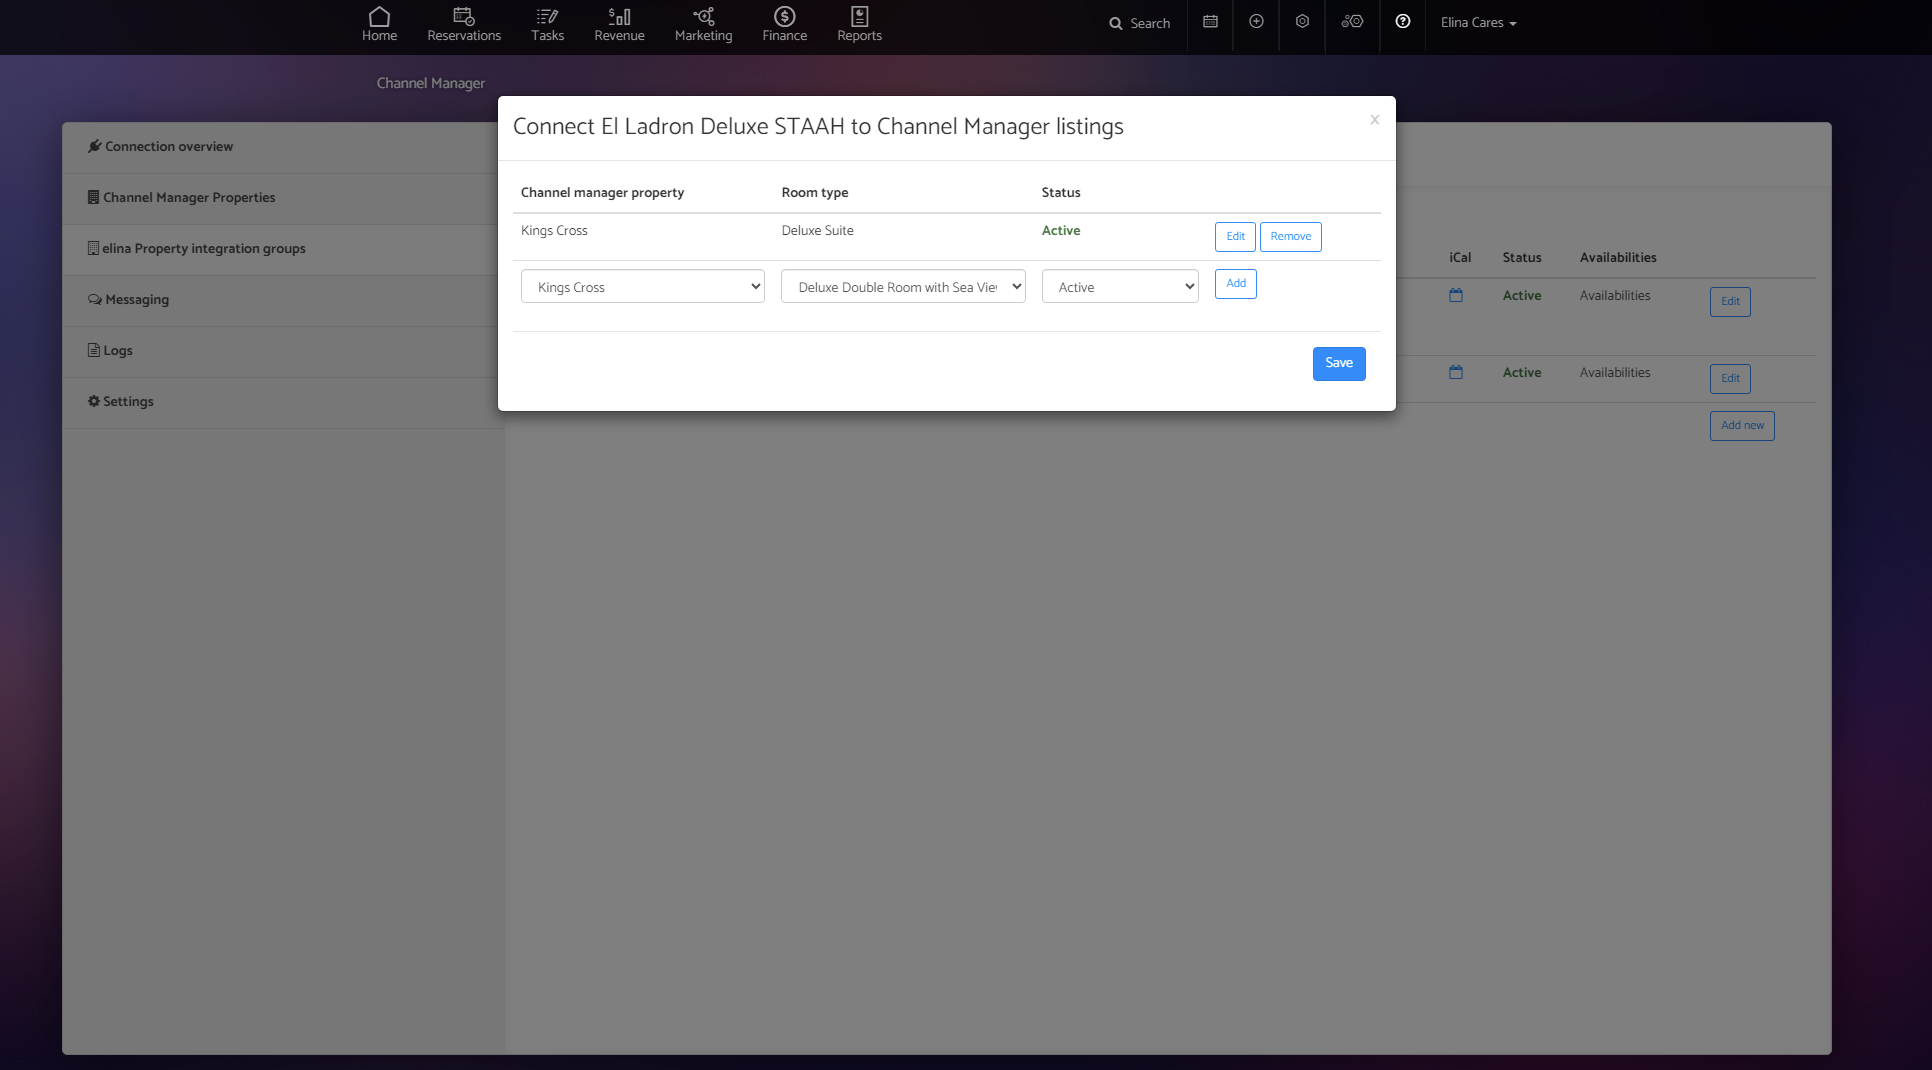Expand the Active status dropdown
Viewport: 1932px width, 1070px height.
pyautogui.click(x=1119, y=287)
